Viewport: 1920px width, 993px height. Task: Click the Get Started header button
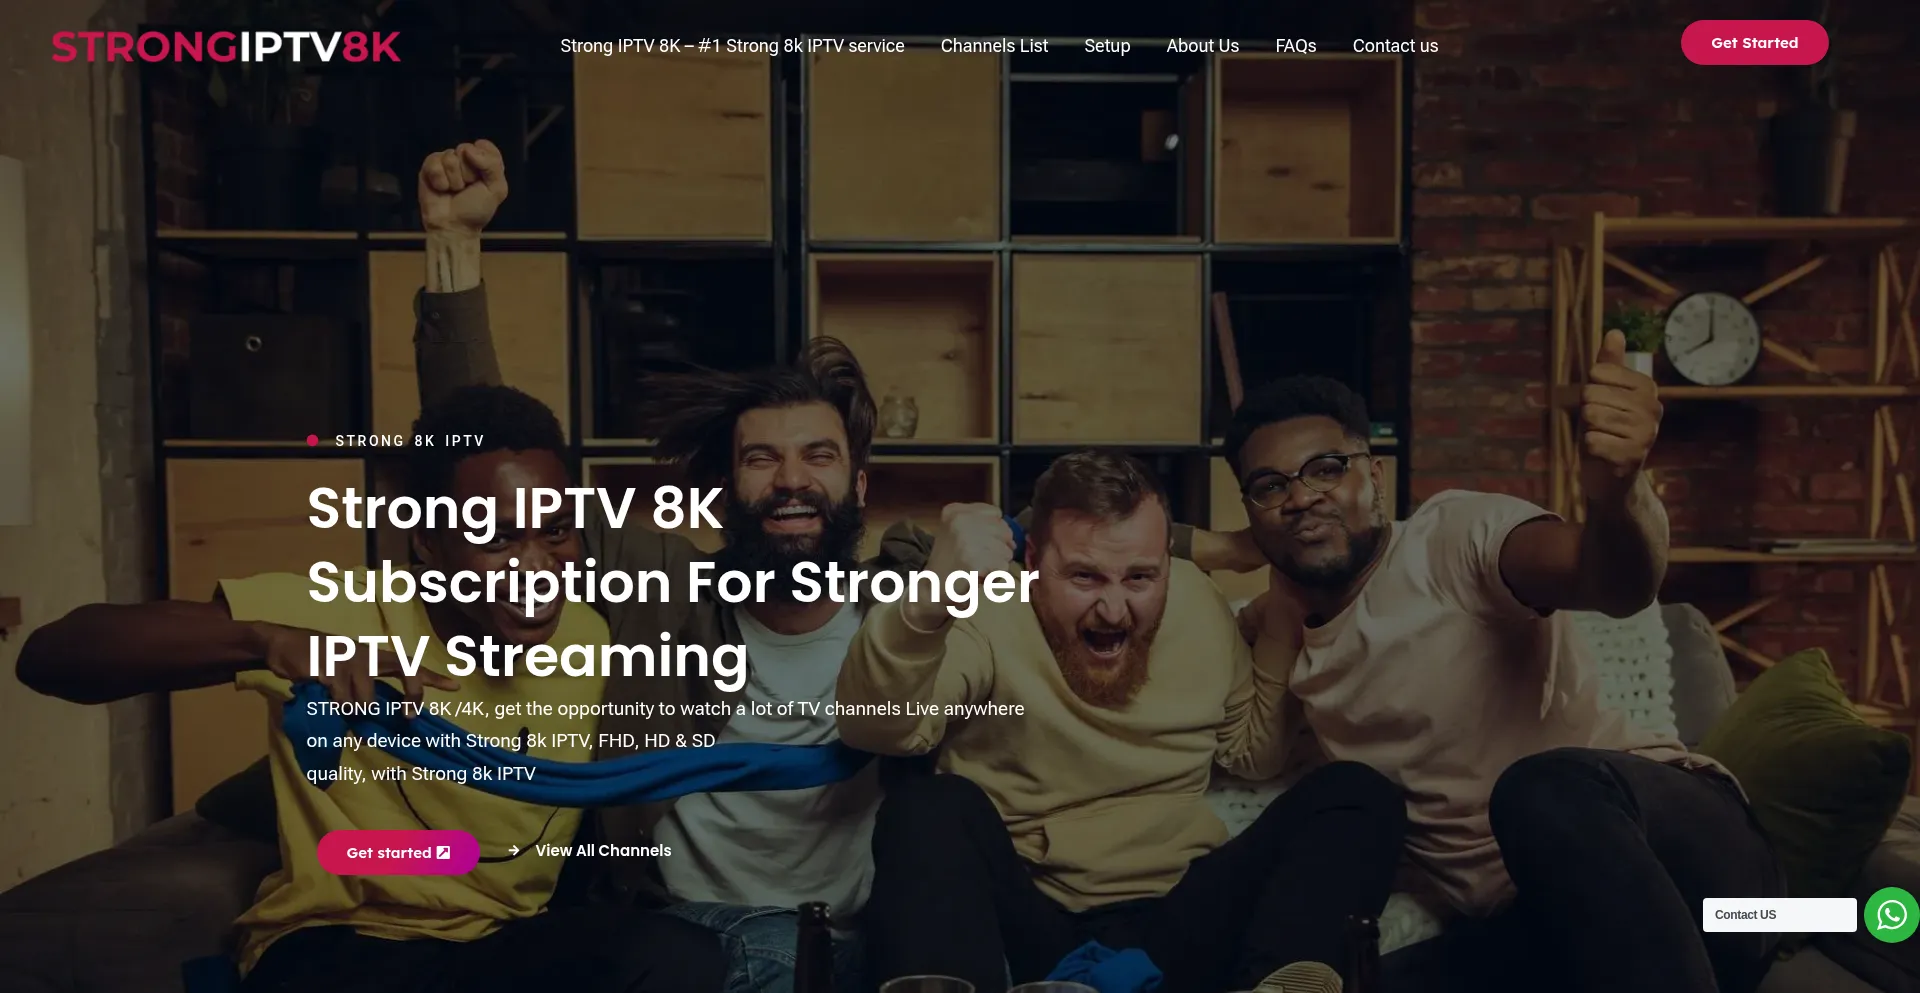[1754, 43]
